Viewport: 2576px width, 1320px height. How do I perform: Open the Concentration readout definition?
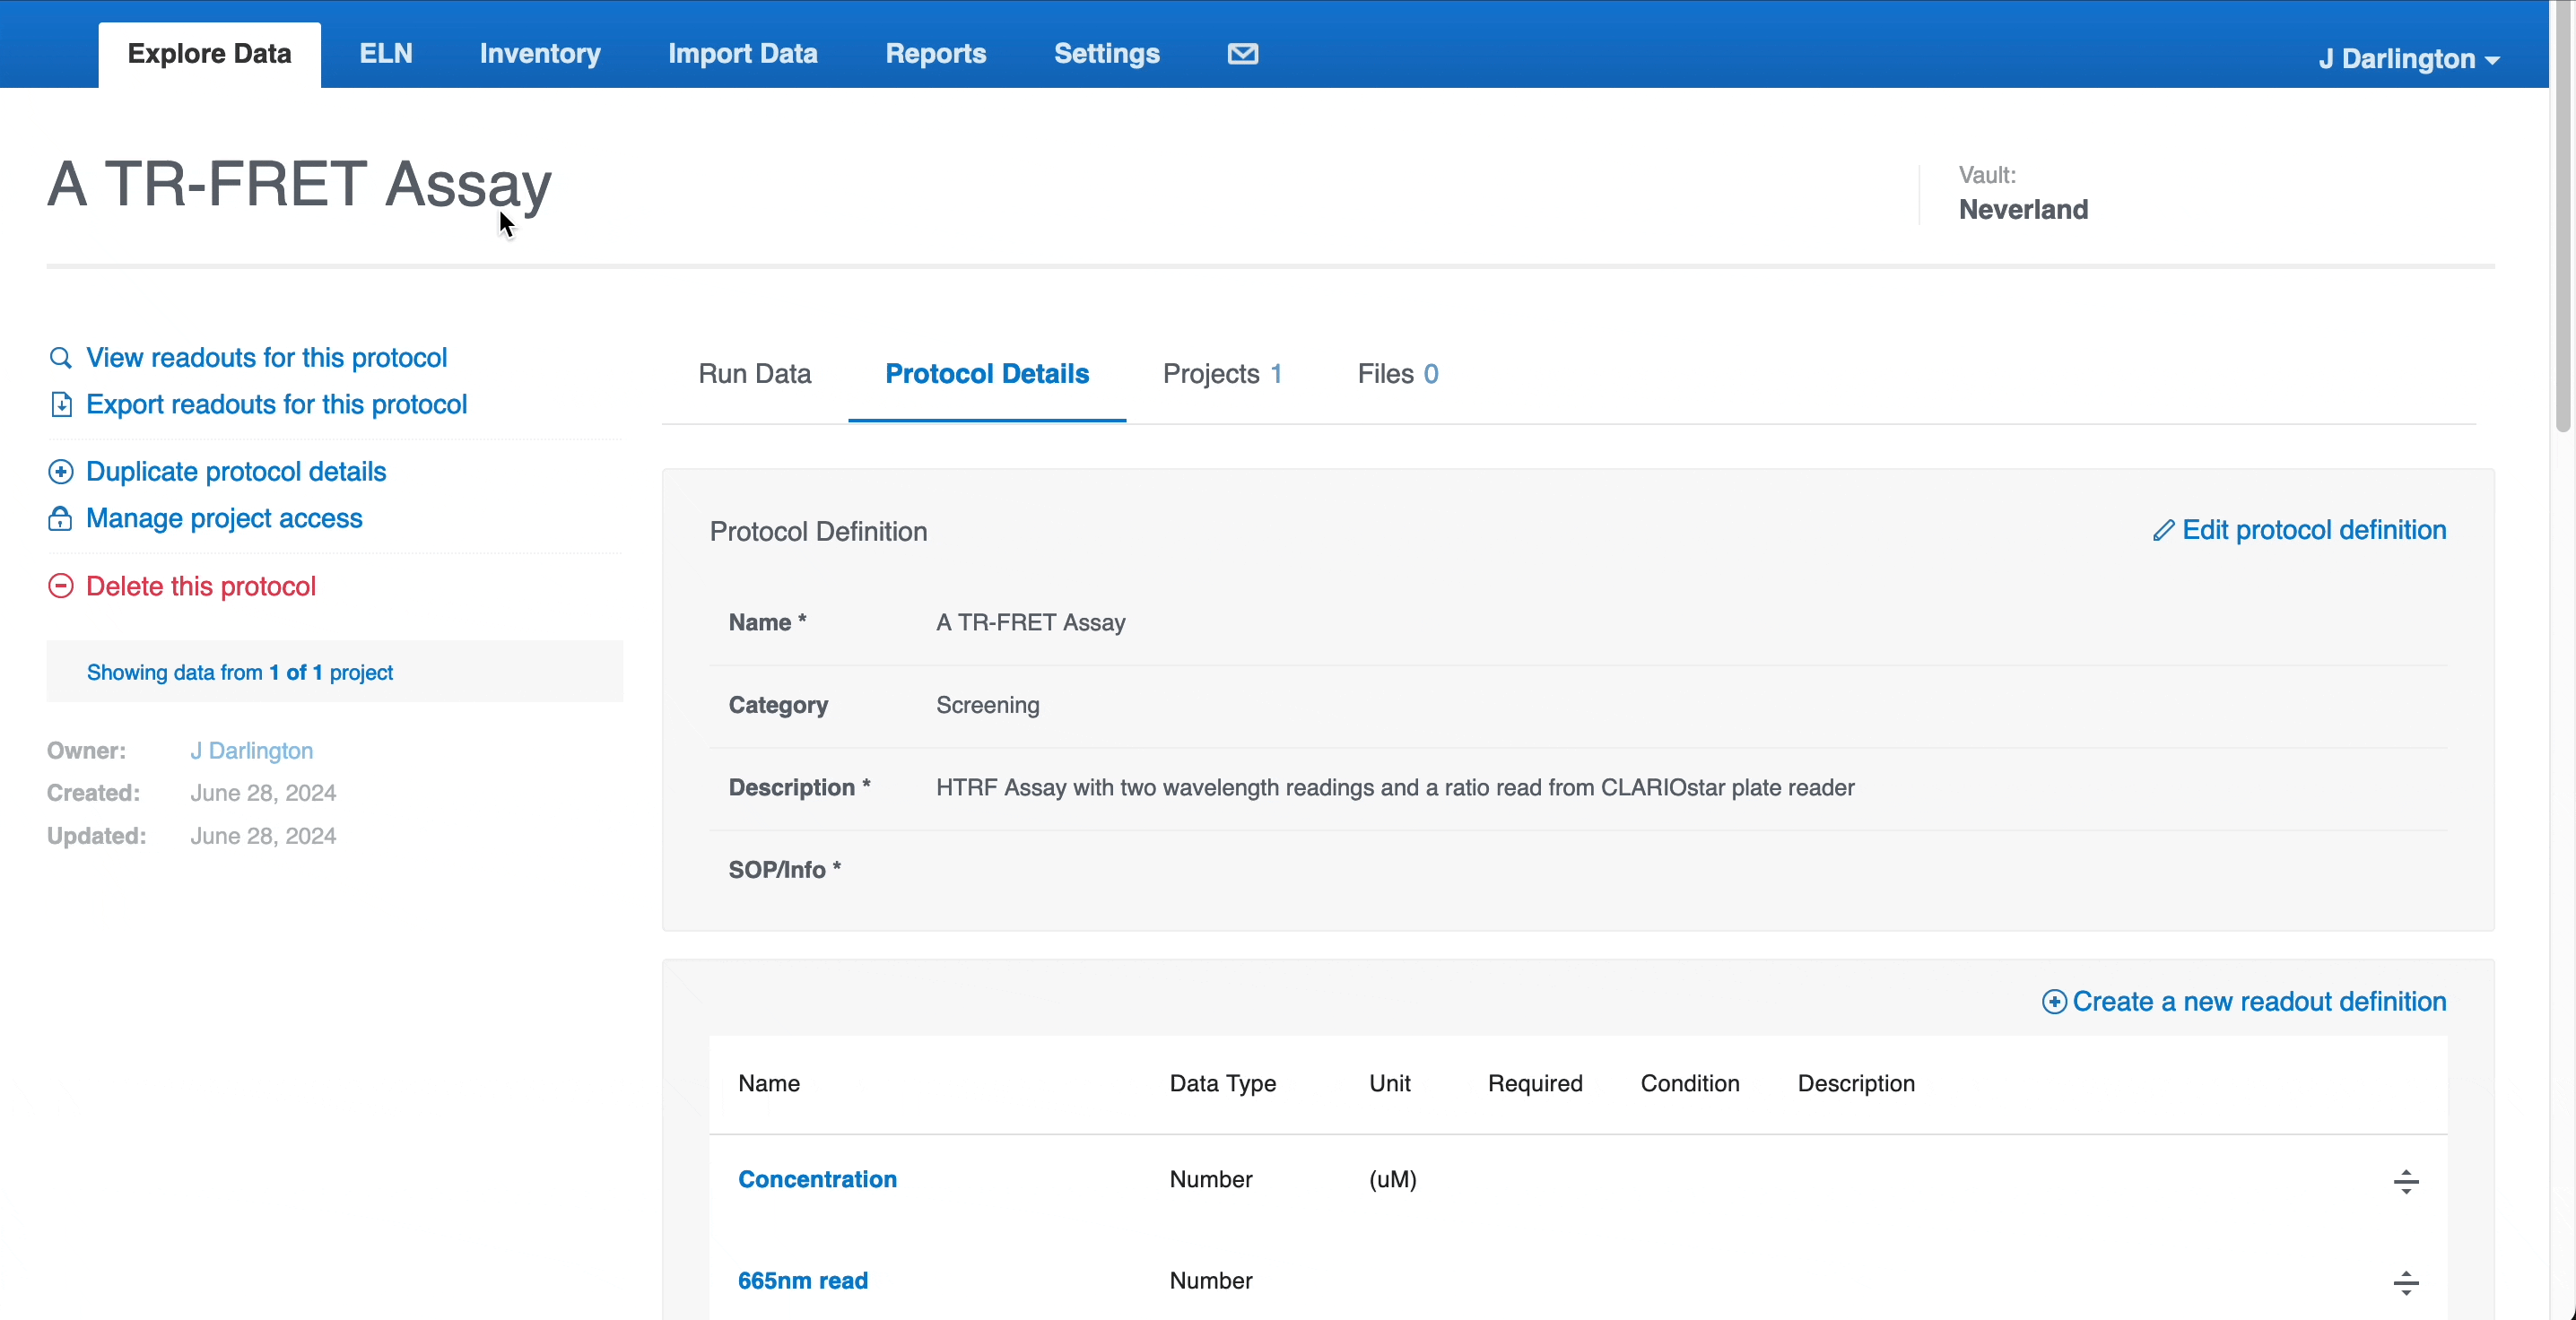817,1180
